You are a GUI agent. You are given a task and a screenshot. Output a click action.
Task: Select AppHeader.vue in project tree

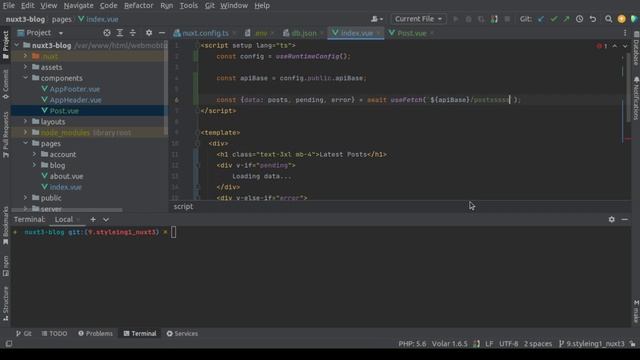76,100
